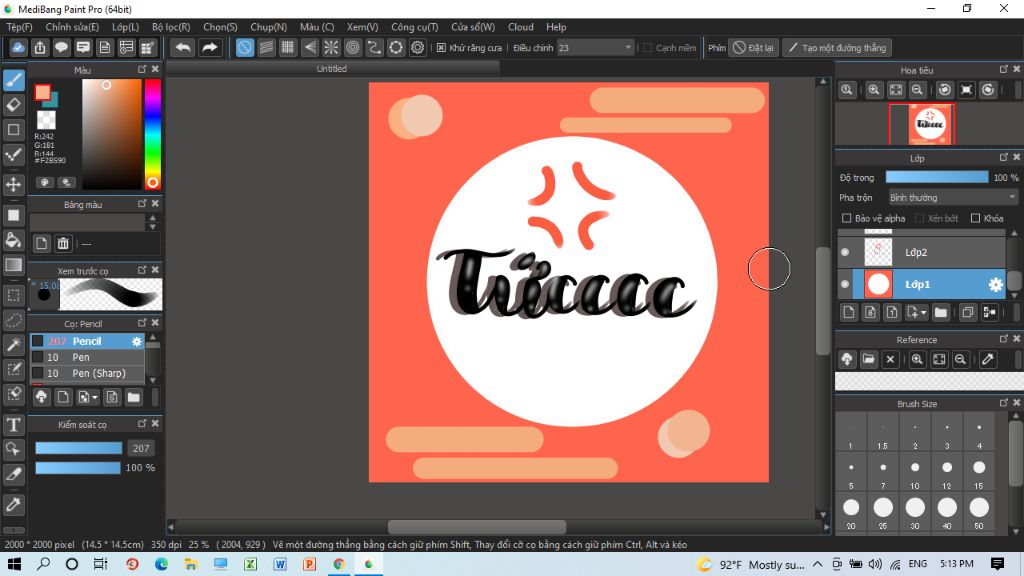Zoom in within Navigator panel
Image resolution: width=1024 pixels, height=576 pixels.
tap(874, 90)
